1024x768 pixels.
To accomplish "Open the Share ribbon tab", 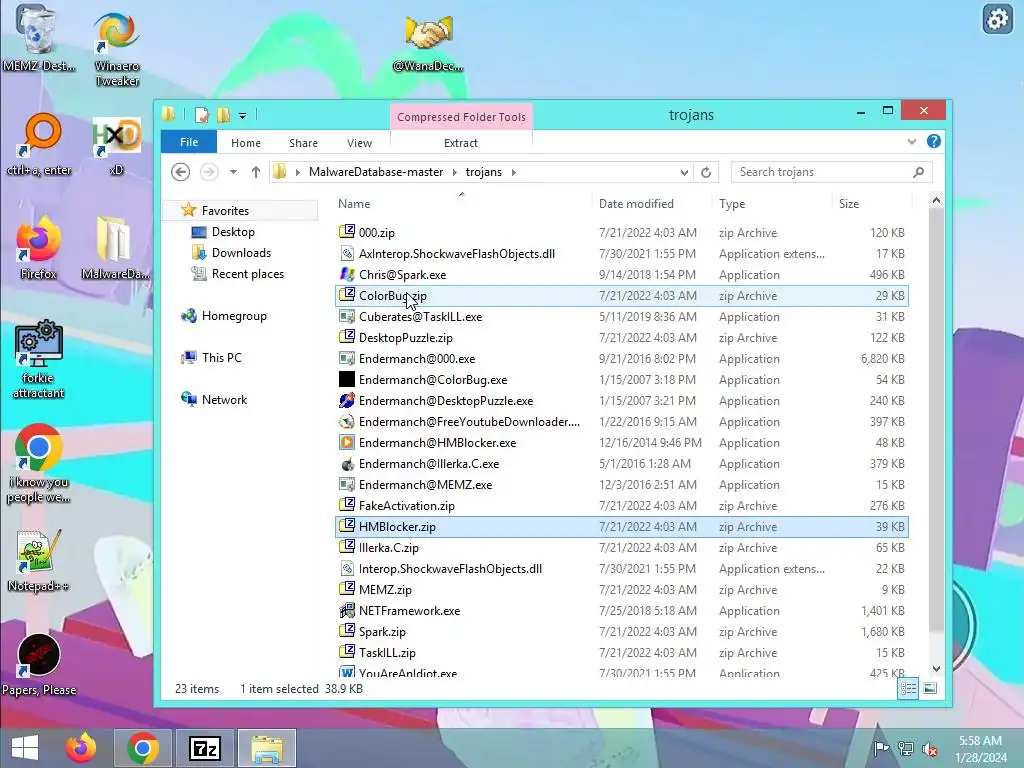I will pos(303,142).
